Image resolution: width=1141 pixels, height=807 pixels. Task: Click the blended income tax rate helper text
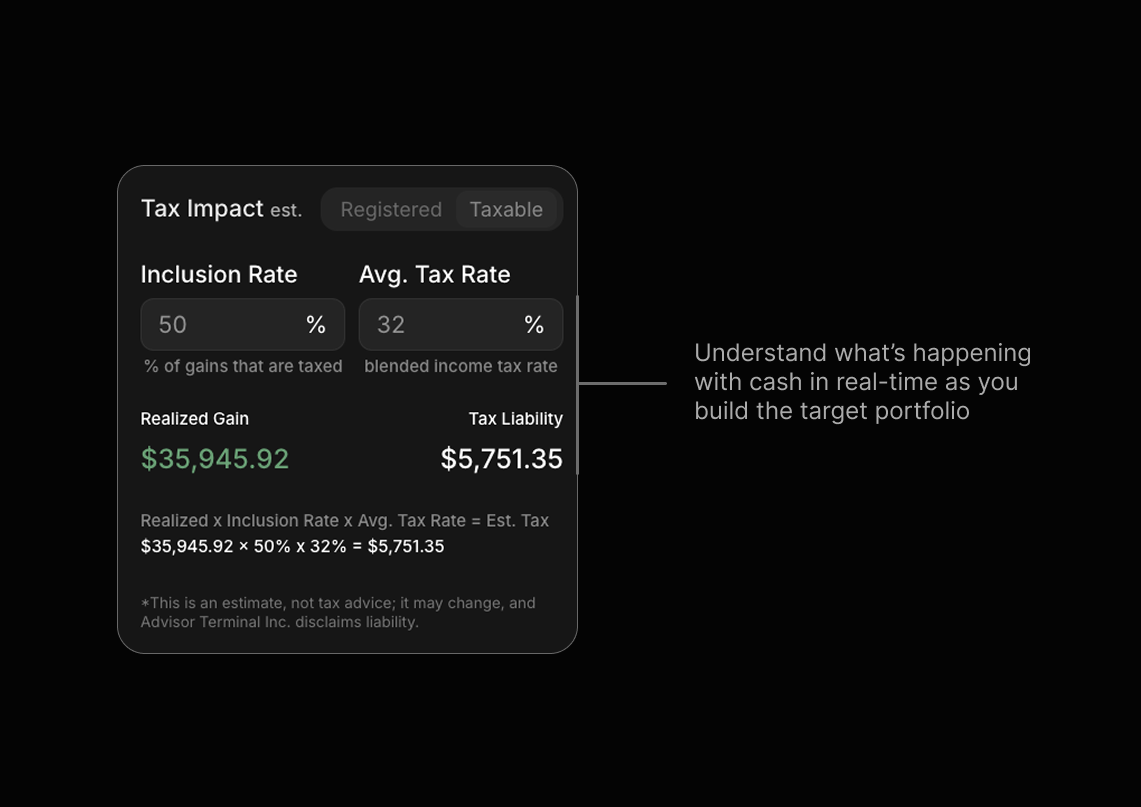tap(461, 366)
